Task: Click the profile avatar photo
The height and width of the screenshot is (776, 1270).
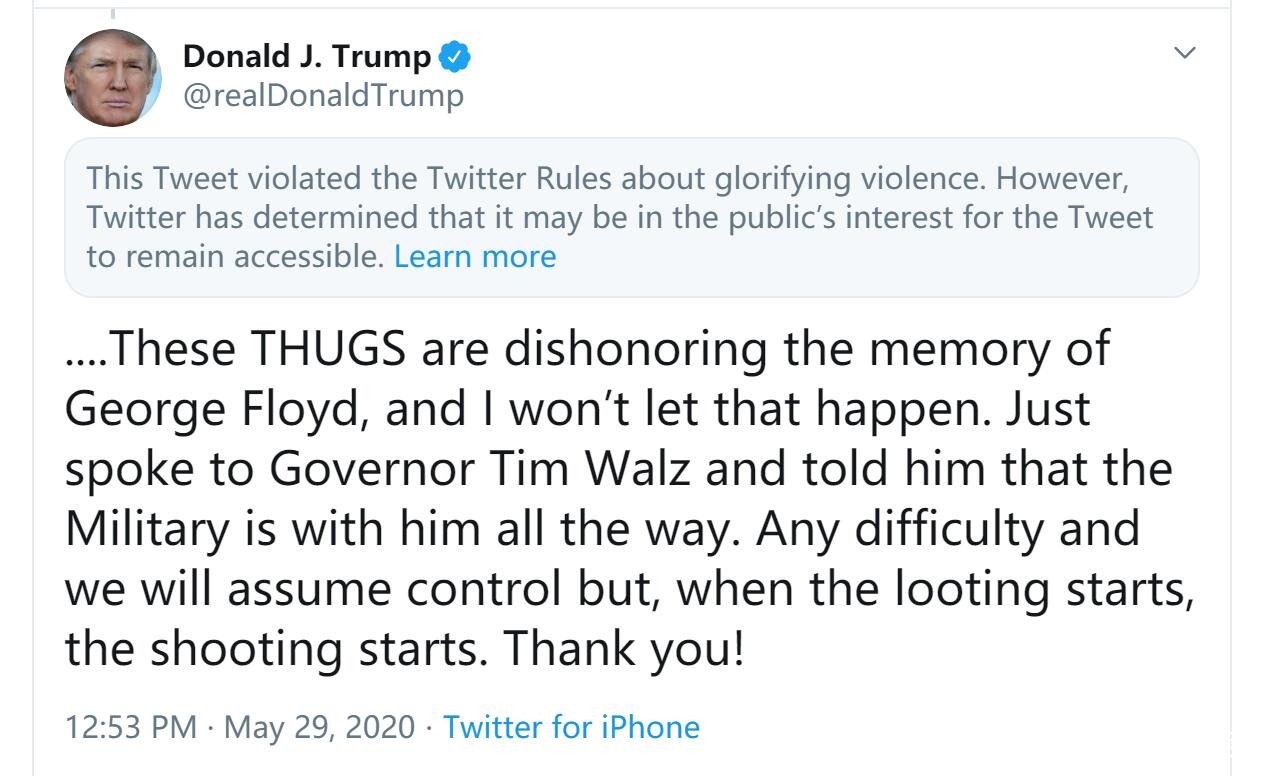Action: pos(112,77)
